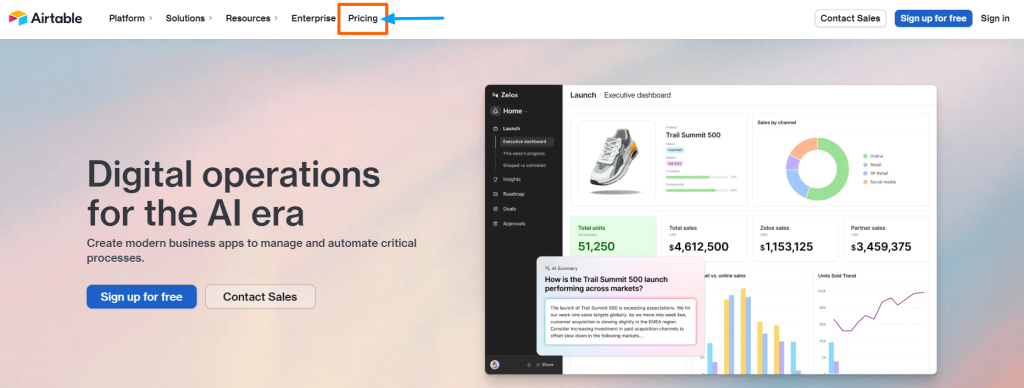Click the Sales by channel donut chart
Image resolution: width=1024 pixels, height=388 pixels.
coord(817,169)
